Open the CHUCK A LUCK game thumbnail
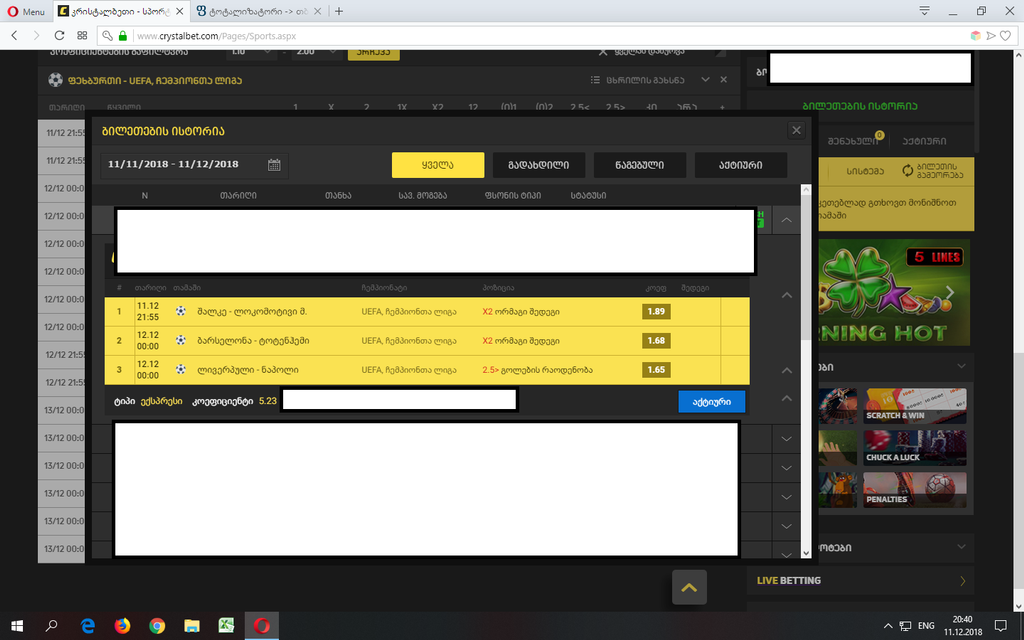The height and width of the screenshot is (640, 1024). [914, 447]
